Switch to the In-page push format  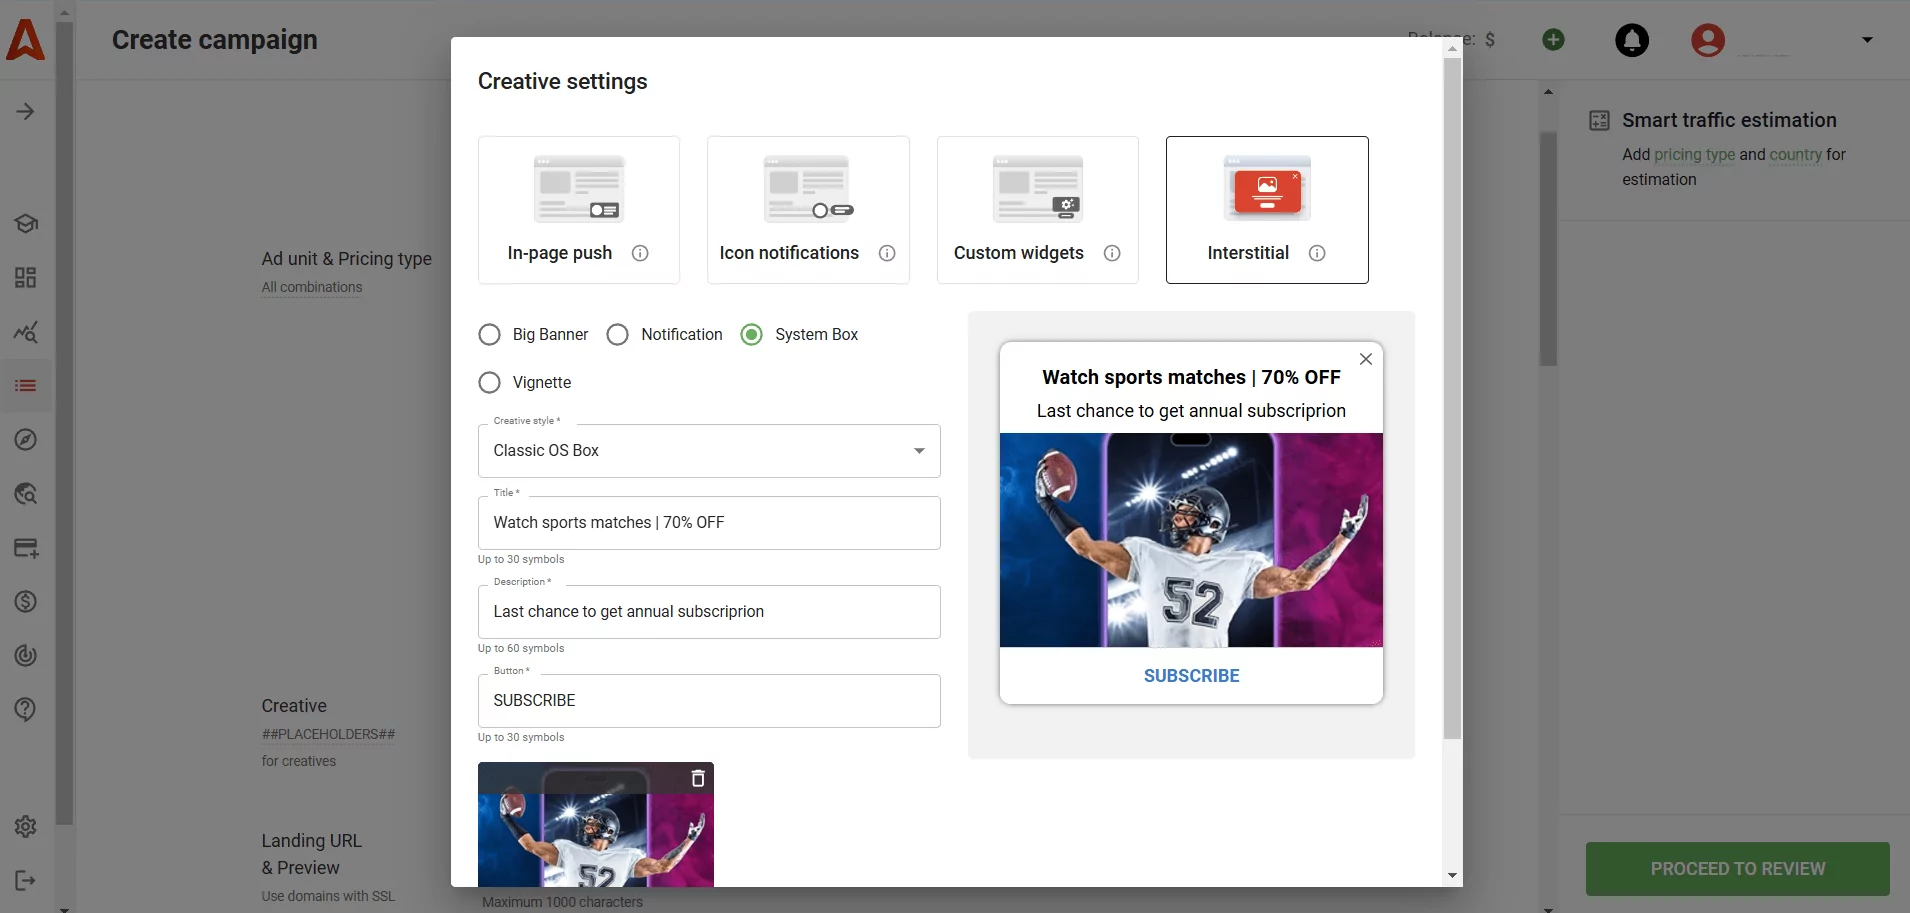[x=579, y=210]
